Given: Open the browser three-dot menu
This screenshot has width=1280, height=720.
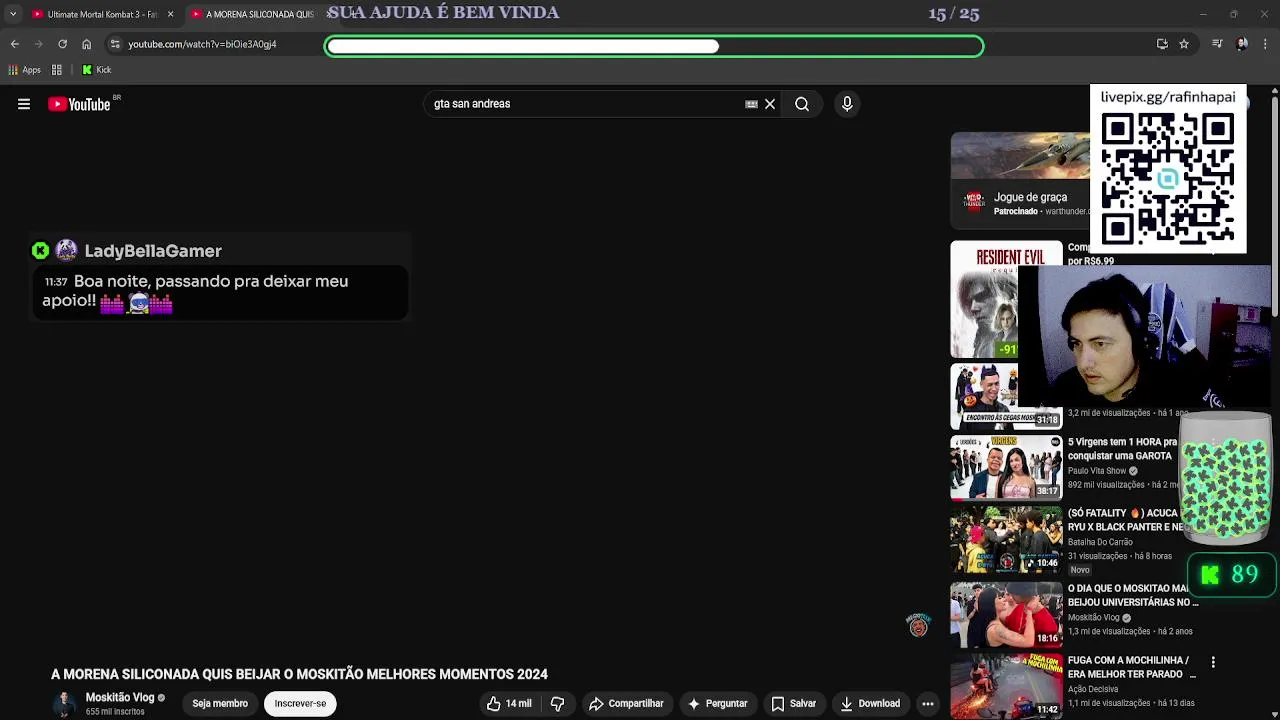Looking at the screenshot, I should pyautogui.click(x=1266, y=44).
